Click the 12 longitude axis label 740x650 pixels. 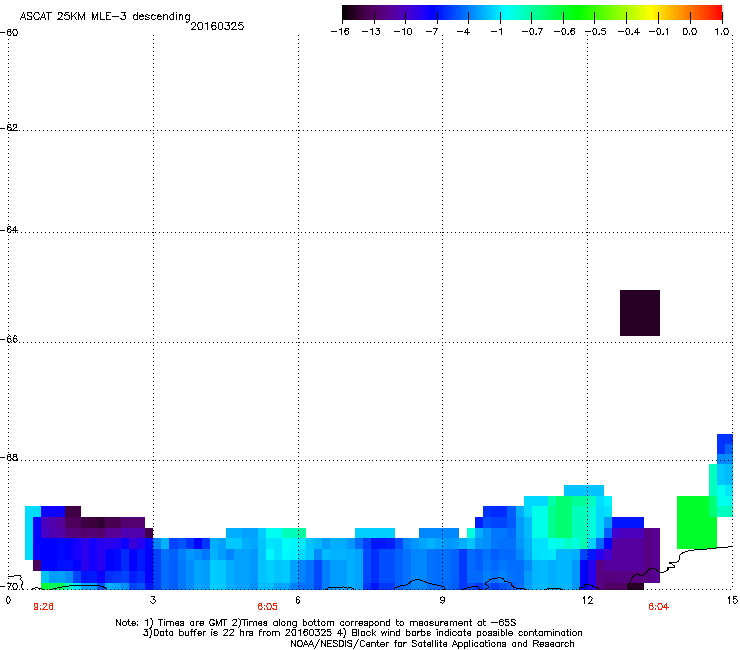pyautogui.click(x=588, y=600)
